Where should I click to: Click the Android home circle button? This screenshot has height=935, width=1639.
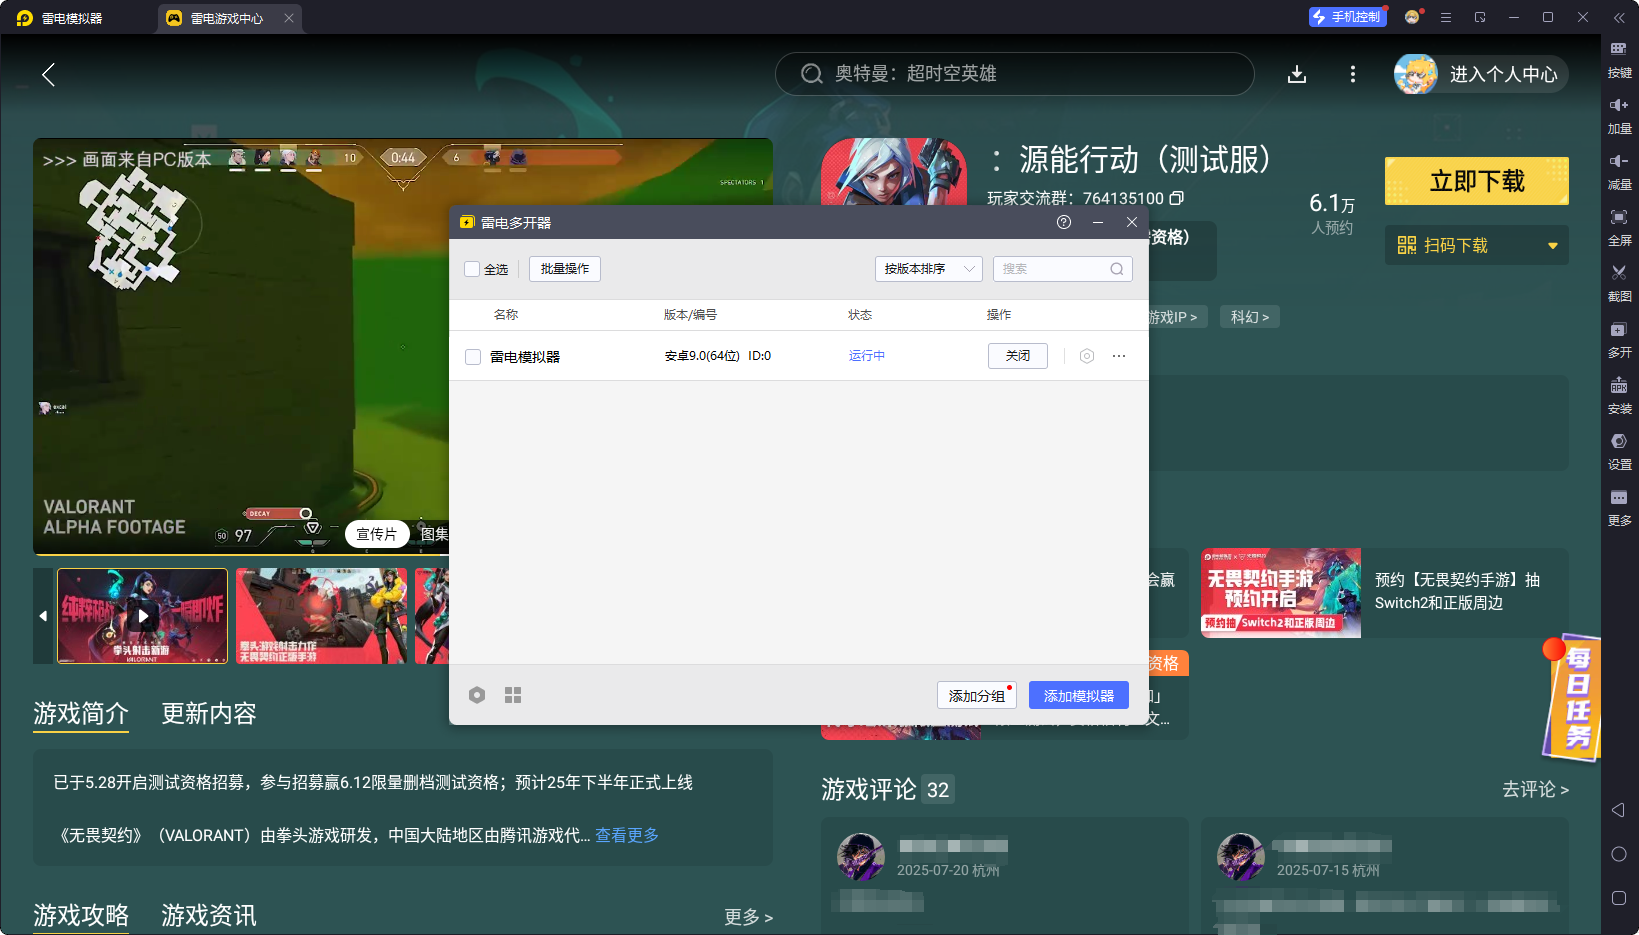tap(1619, 854)
